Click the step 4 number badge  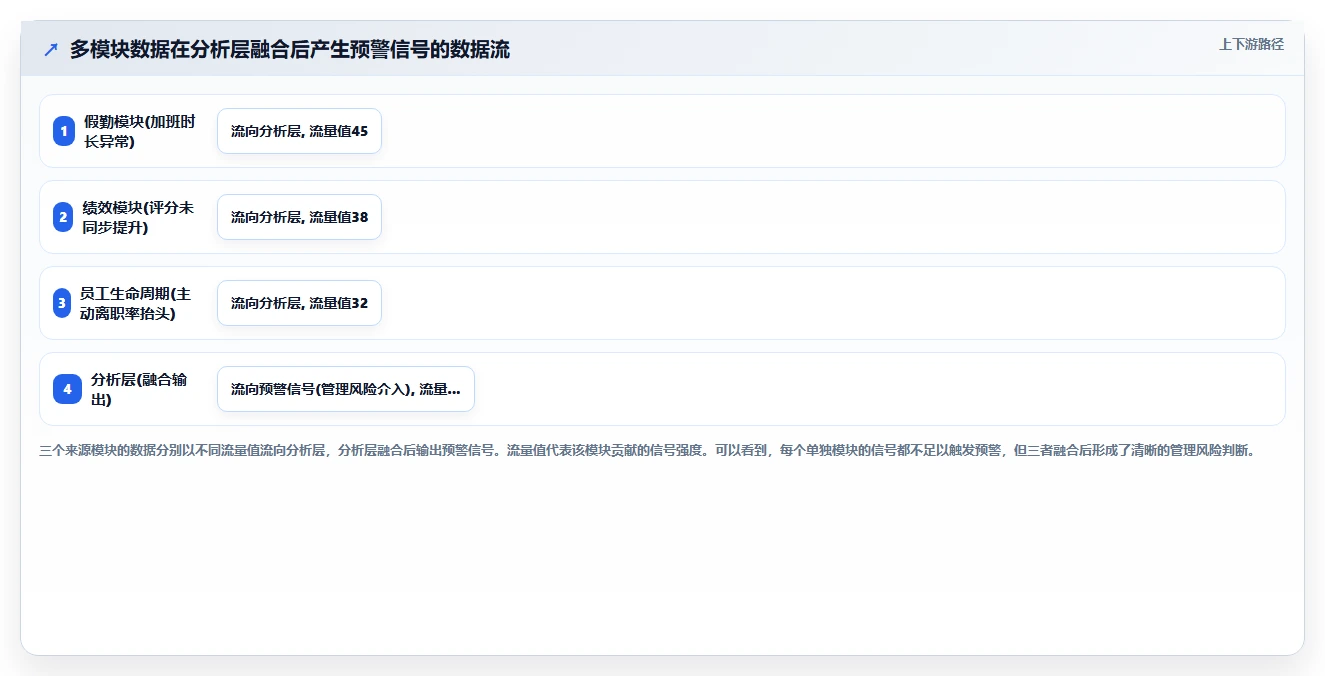coord(67,389)
